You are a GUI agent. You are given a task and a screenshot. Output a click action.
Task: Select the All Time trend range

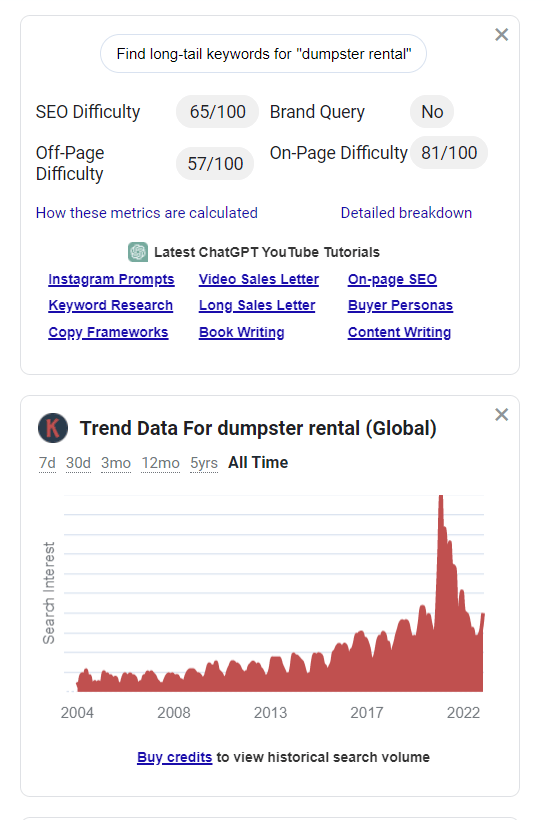258,463
